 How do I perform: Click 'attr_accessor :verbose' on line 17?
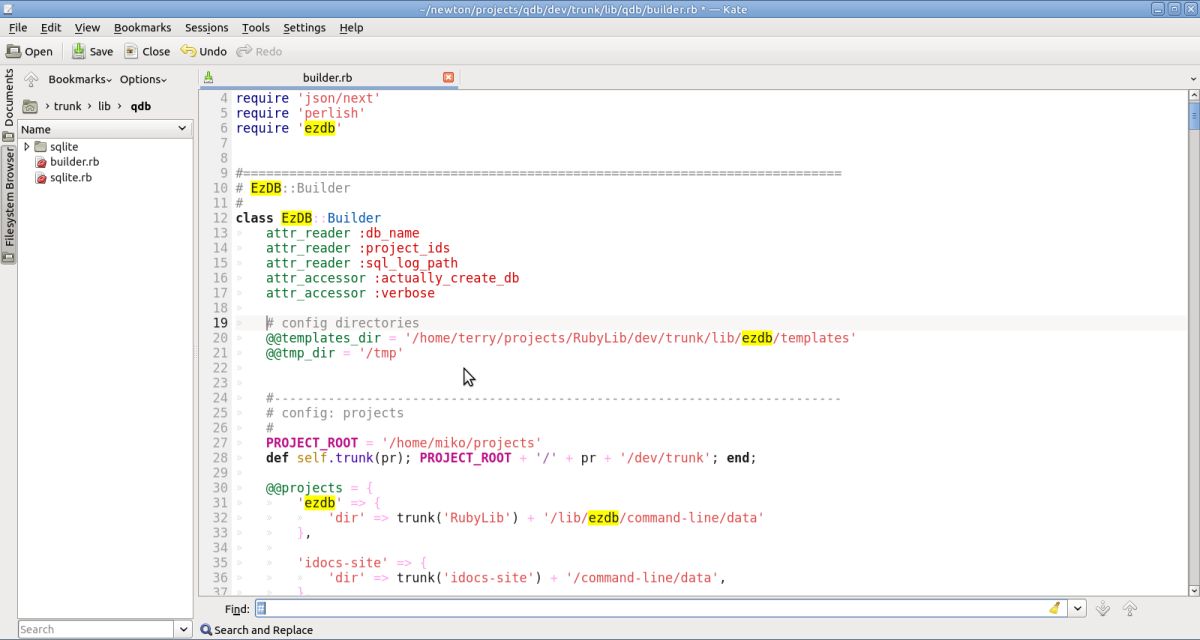point(350,293)
